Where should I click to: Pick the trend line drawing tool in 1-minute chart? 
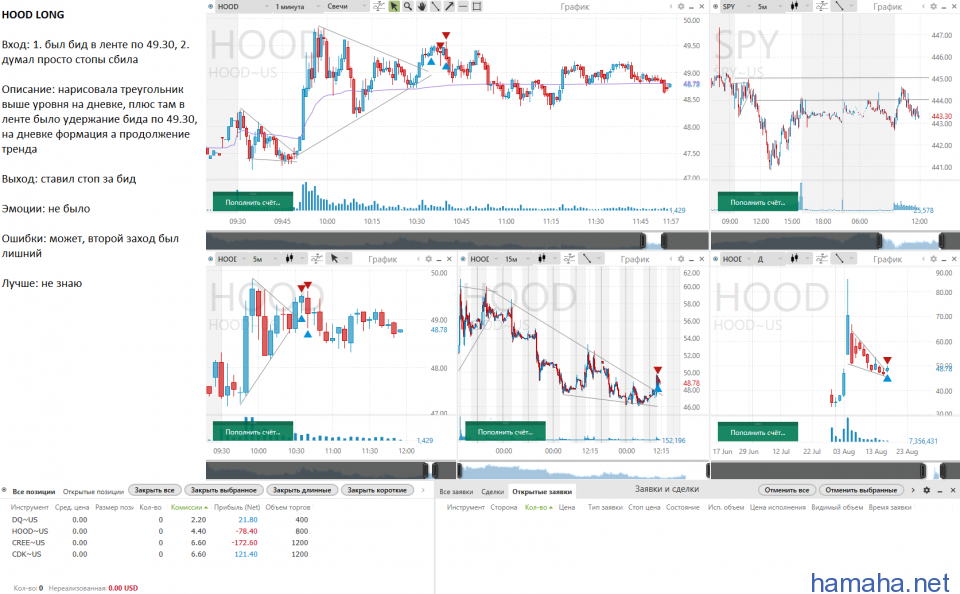click(x=435, y=6)
